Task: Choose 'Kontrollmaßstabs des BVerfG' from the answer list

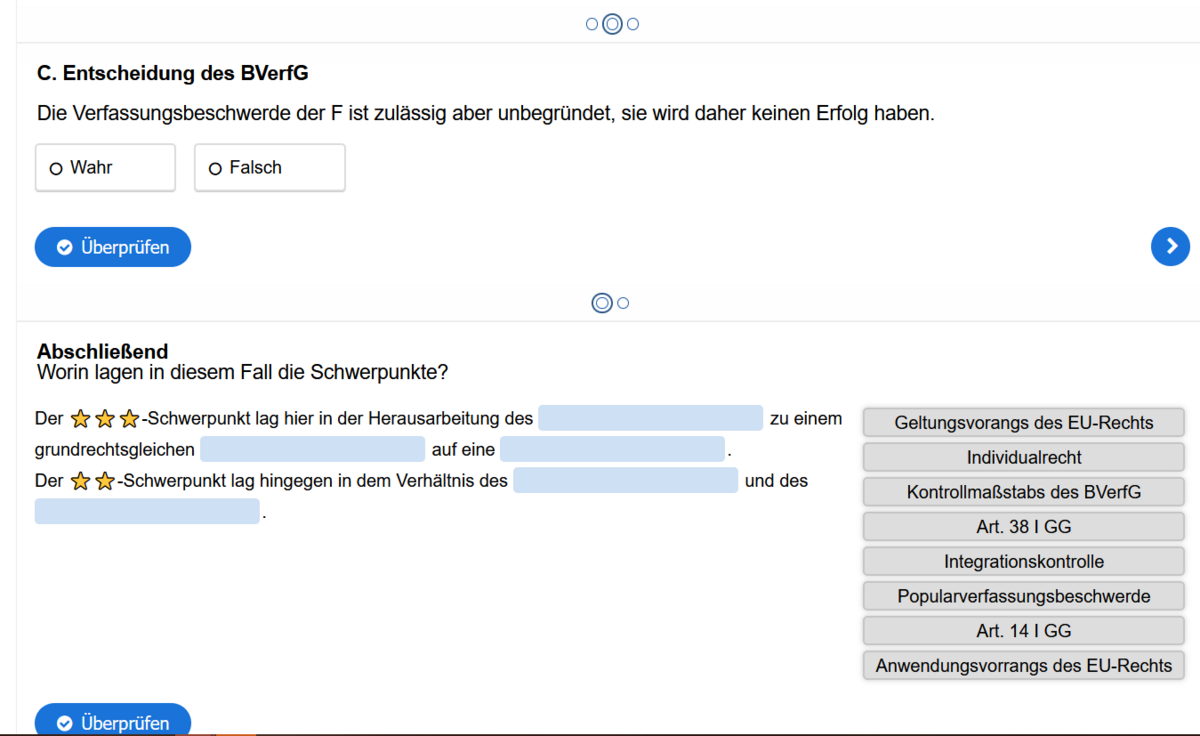Action: pyautogui.click(x=1023, y=492)
